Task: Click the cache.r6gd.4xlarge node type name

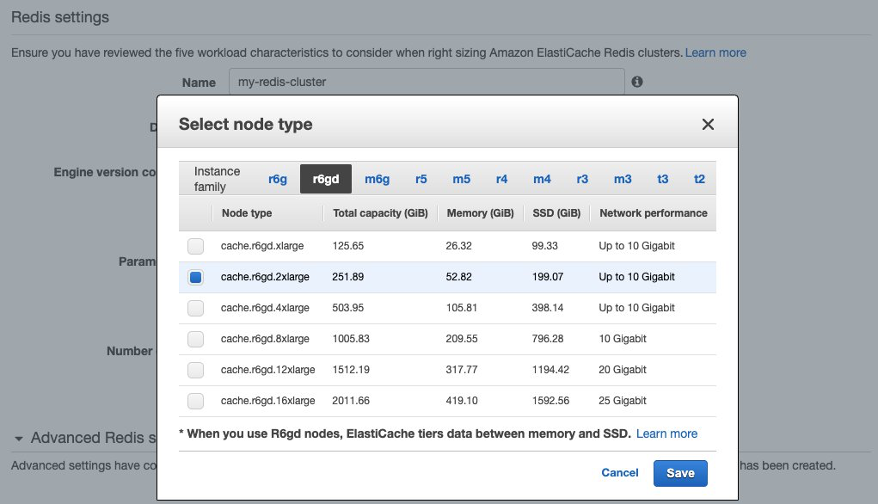Action: pos(265,307)
